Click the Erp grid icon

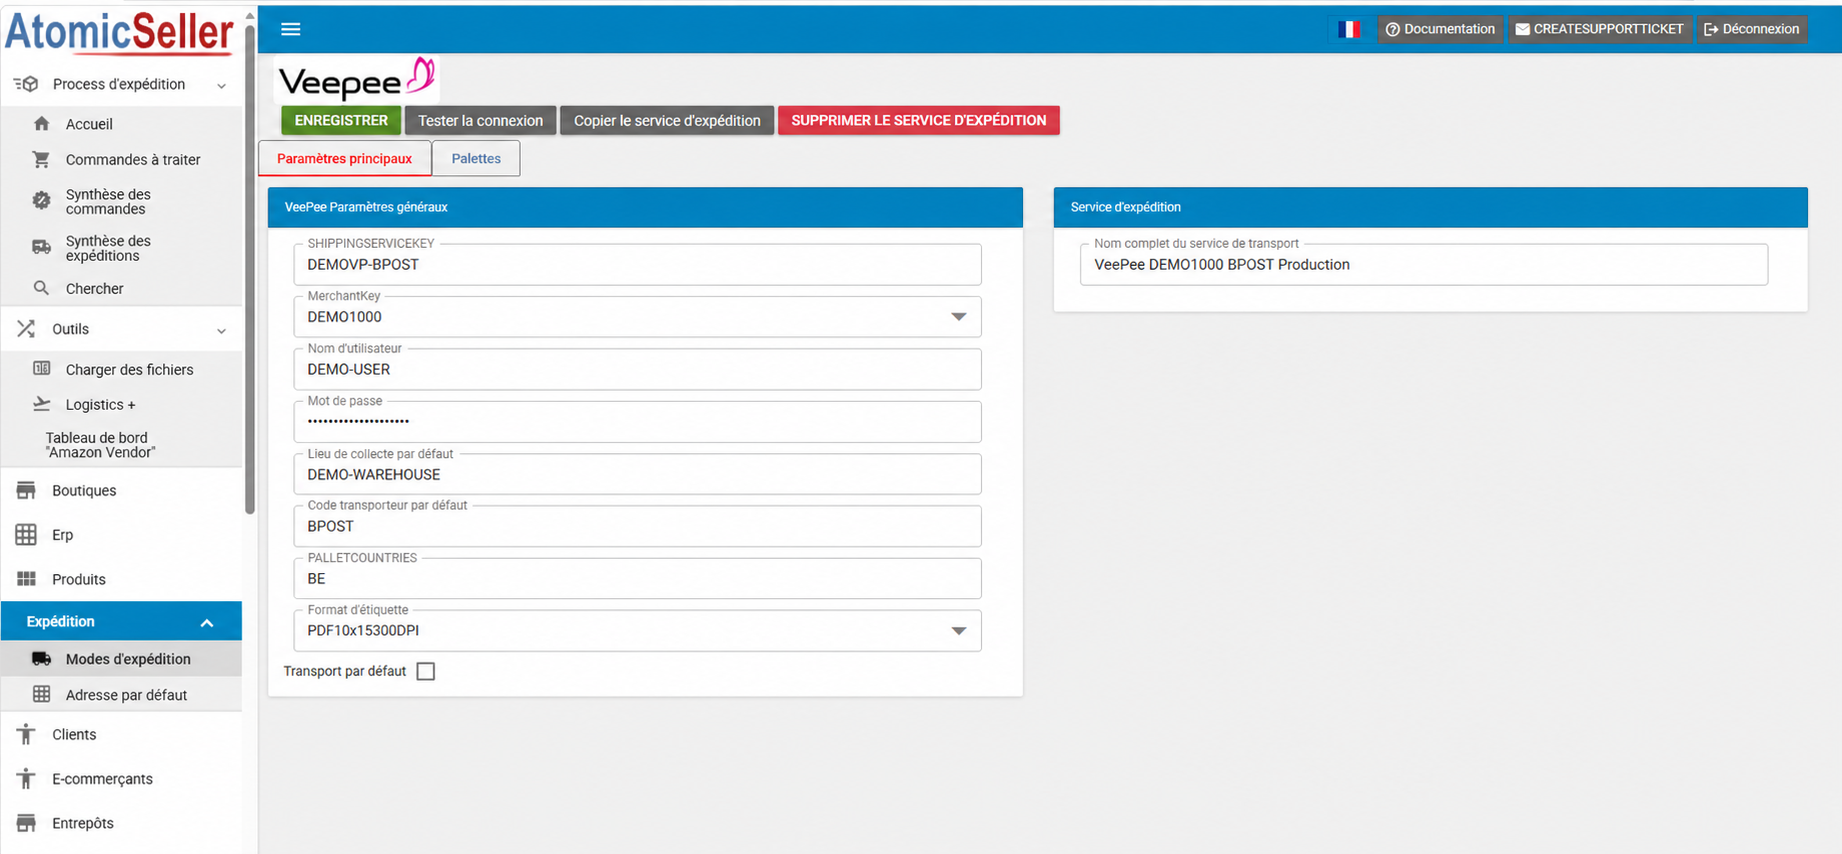(x=26, y=535)
